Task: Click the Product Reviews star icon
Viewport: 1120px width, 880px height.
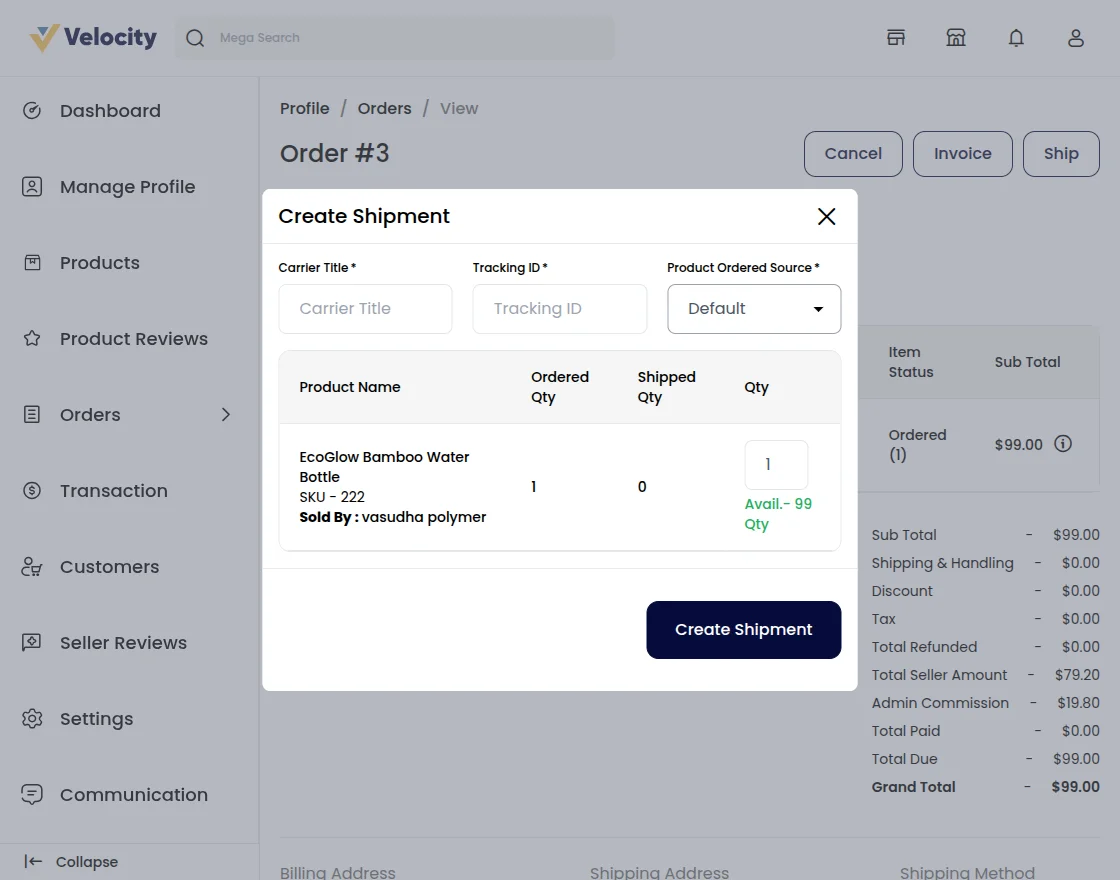Action: tap(32, 339)
